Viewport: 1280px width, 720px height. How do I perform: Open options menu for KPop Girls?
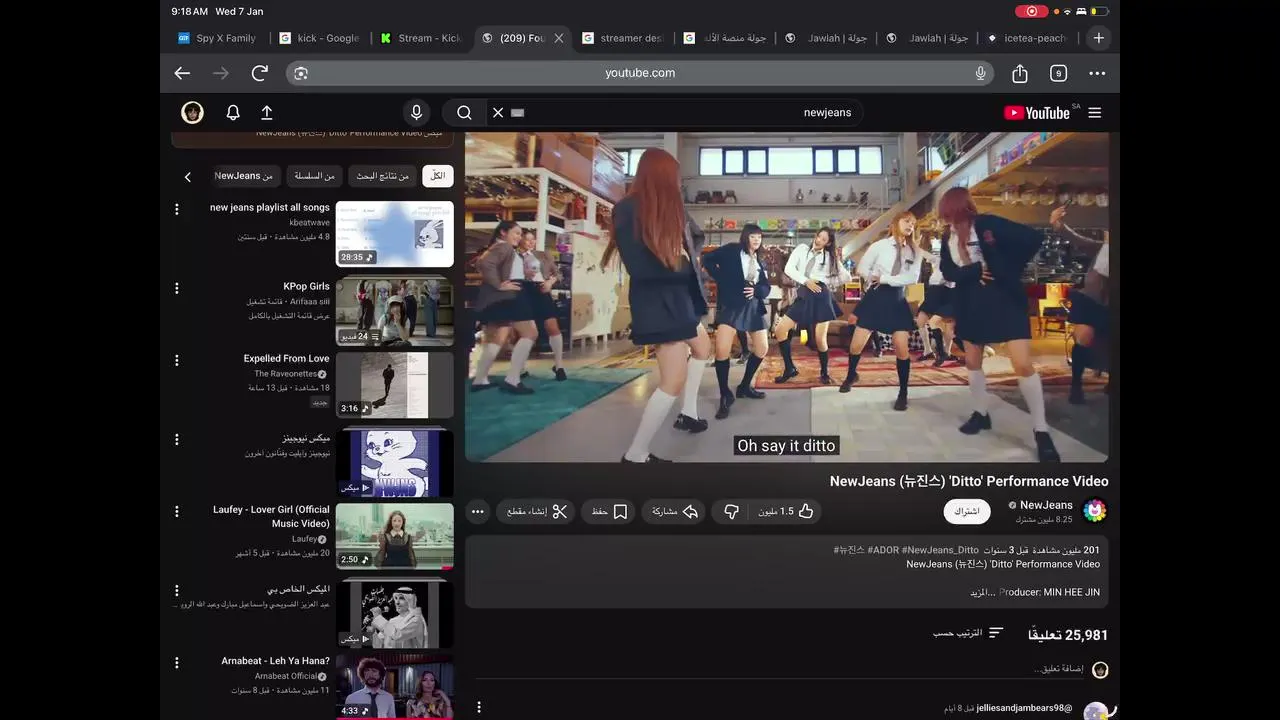click(x=177, y=288)
